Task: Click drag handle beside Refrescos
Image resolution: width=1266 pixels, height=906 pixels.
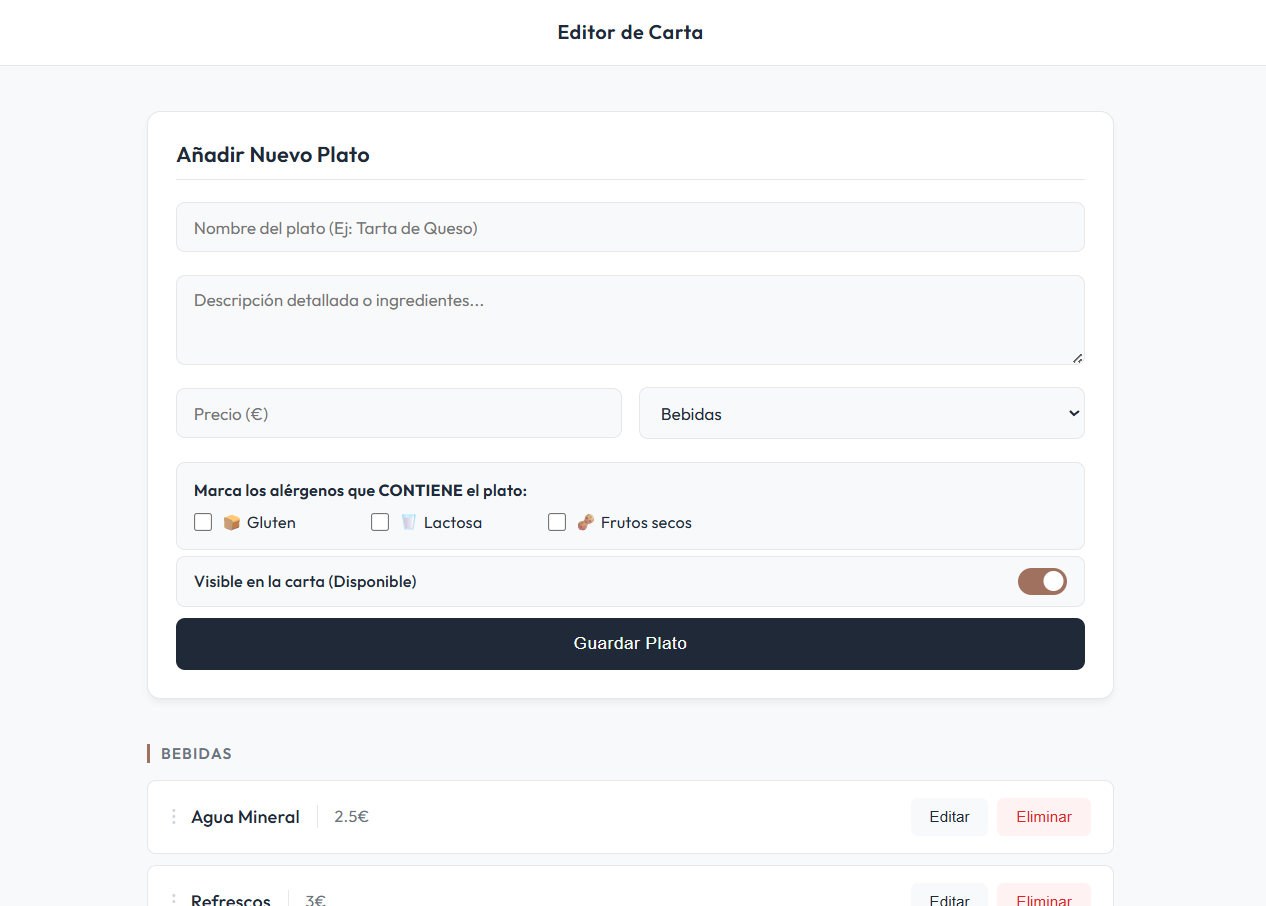Action: coord(173,900)
